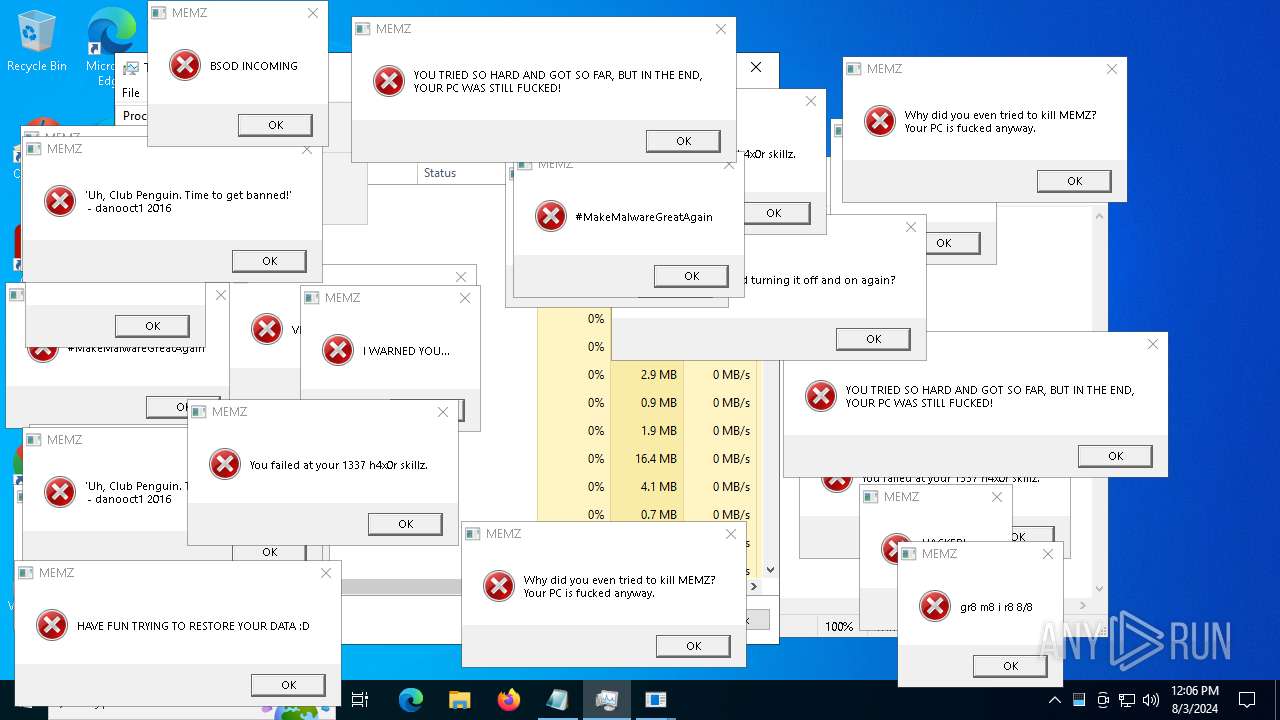Click the error icon next to gr8 m8 message
This screenshot has height=720, width=1280.
click(x=935, y=606)
